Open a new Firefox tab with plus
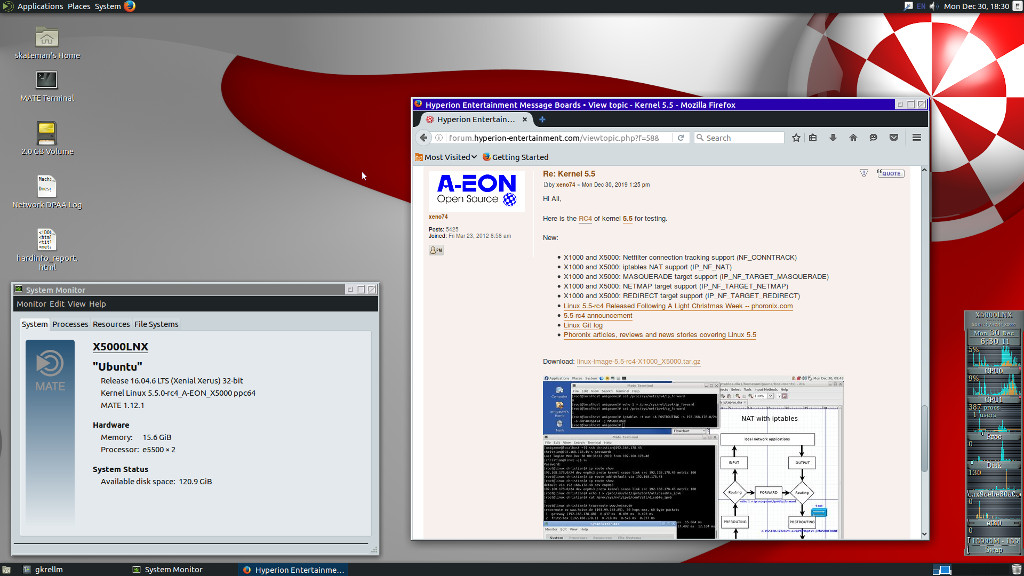 click(542, 120)
